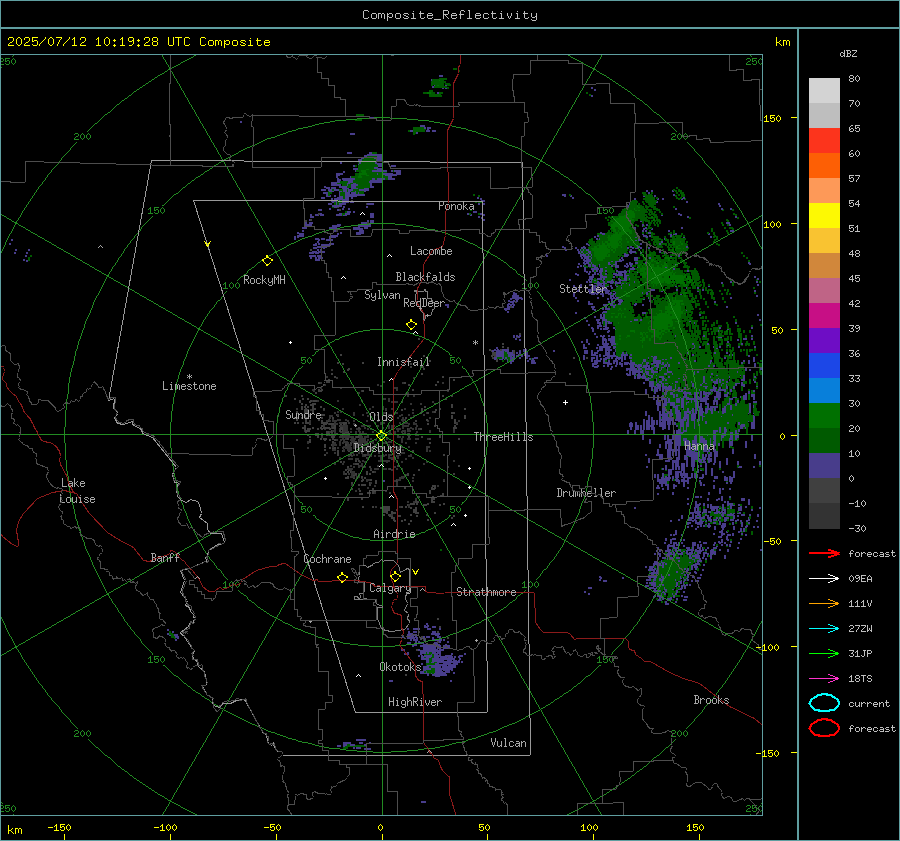
Task: Click the red 65–60 dBZ swatch
Action: pos(824,140)
